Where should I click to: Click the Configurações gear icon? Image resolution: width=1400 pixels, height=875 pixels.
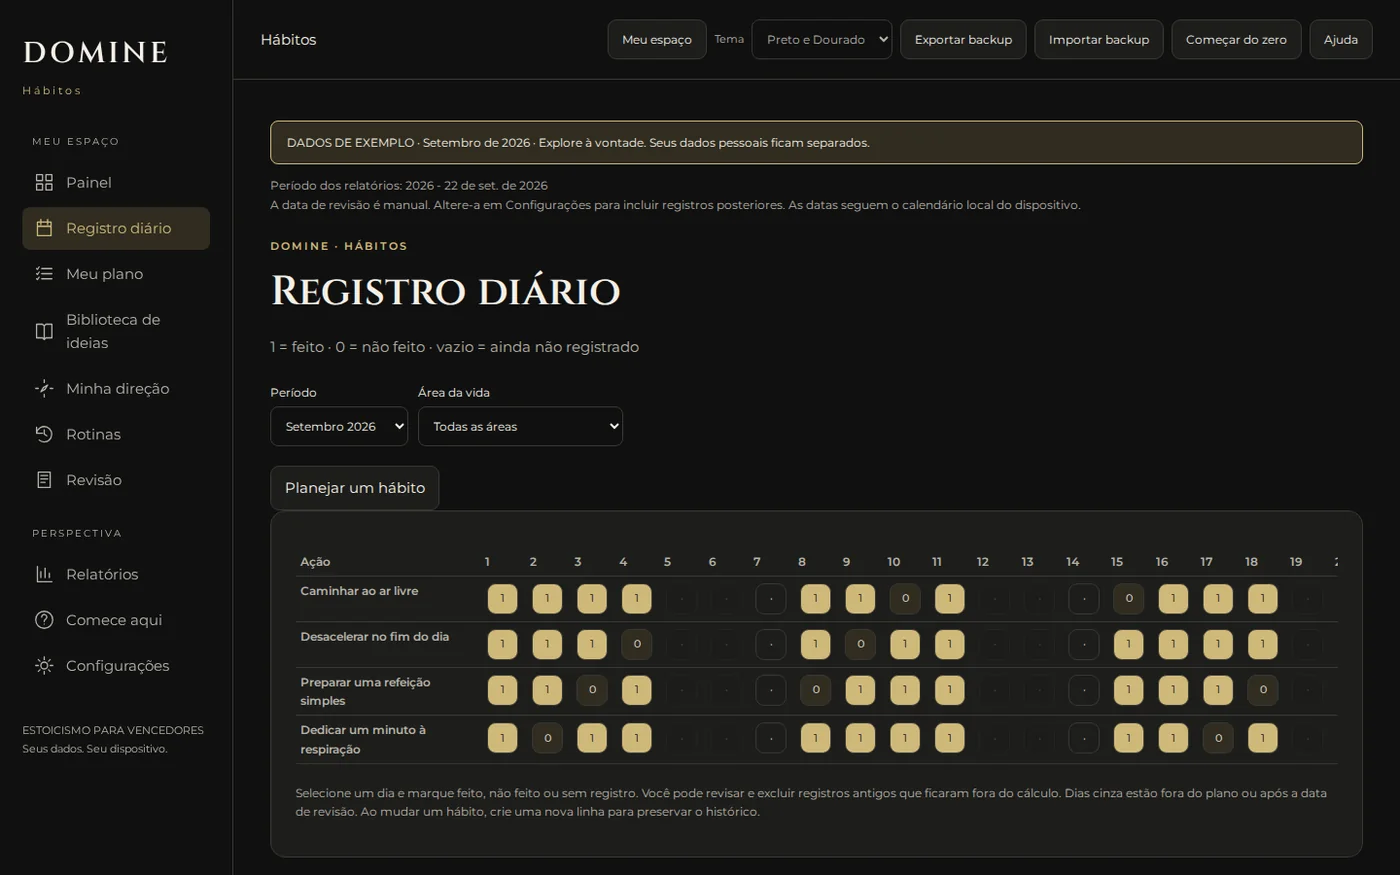44,666
